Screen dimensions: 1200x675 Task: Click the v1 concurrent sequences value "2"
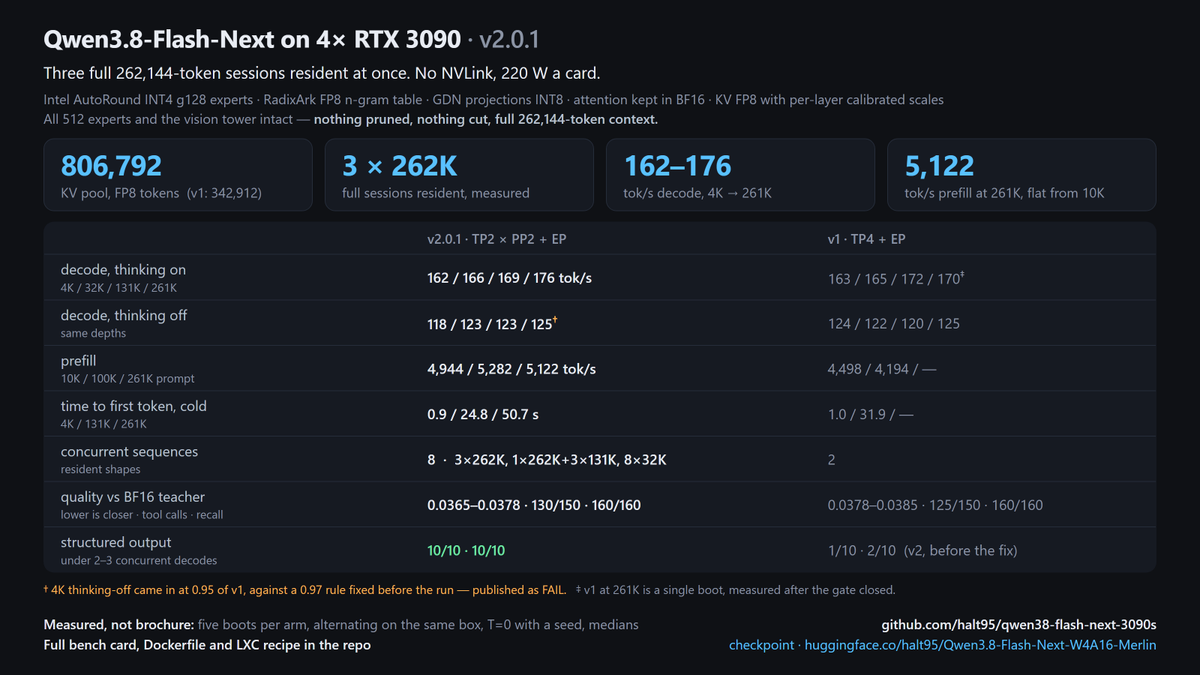point(832,460)
